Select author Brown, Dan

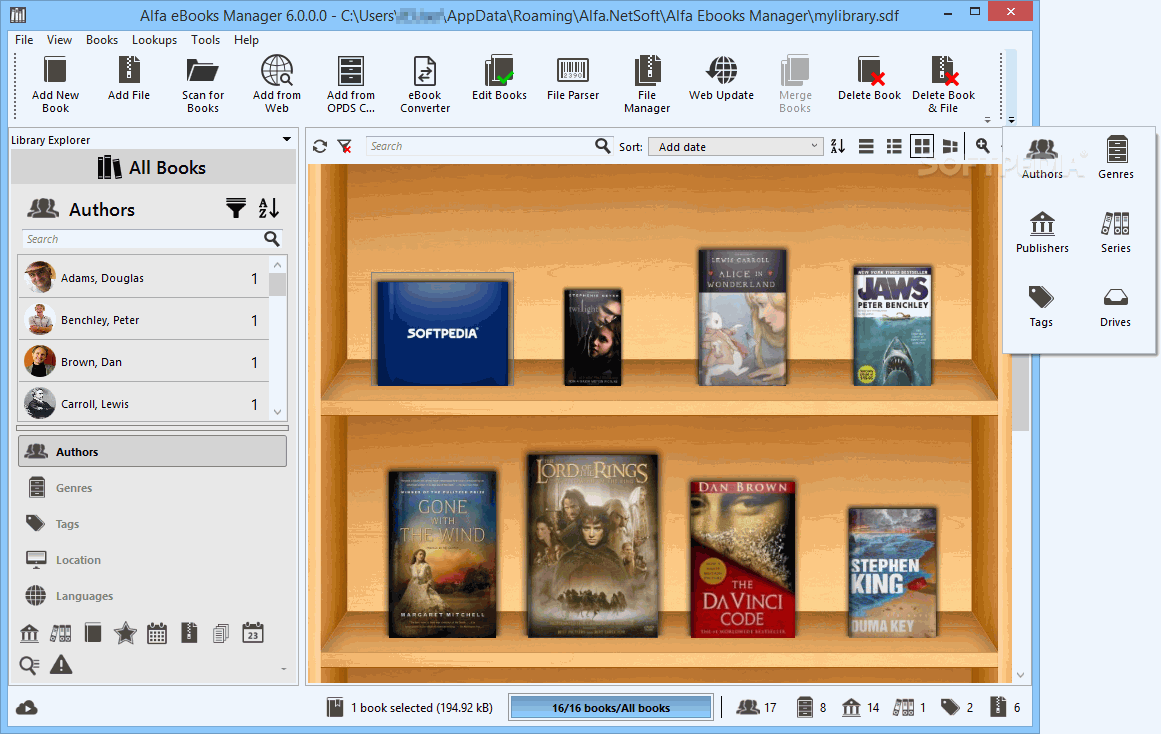click(144, 362)
